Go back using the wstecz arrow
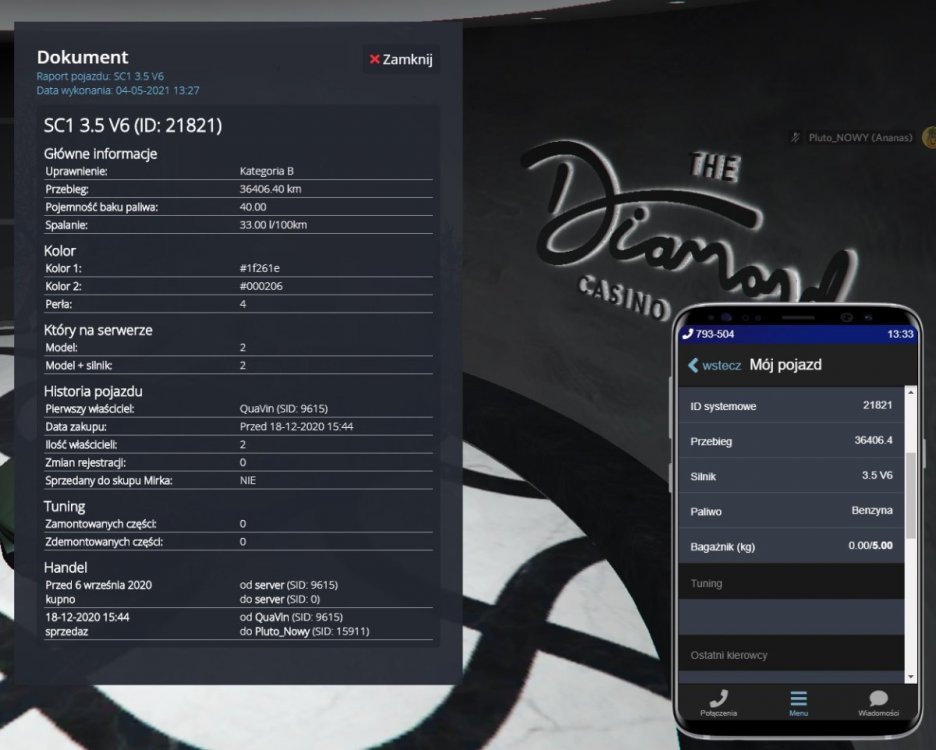Screen dimensions: 936x750 pyautogui.click(x=715, y=365)
